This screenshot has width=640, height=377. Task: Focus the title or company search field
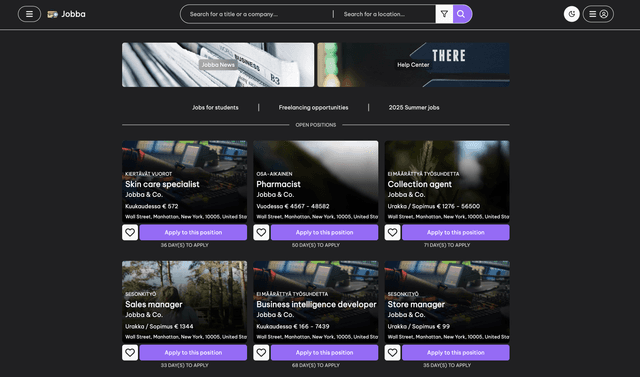point(258,14)
